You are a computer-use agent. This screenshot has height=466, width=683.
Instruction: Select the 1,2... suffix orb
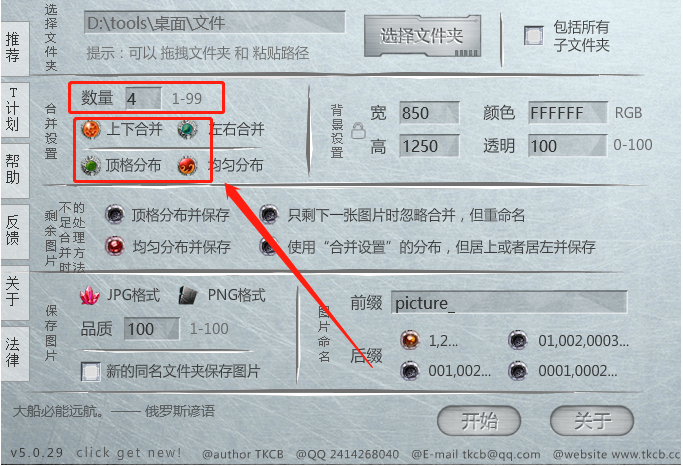410,340
